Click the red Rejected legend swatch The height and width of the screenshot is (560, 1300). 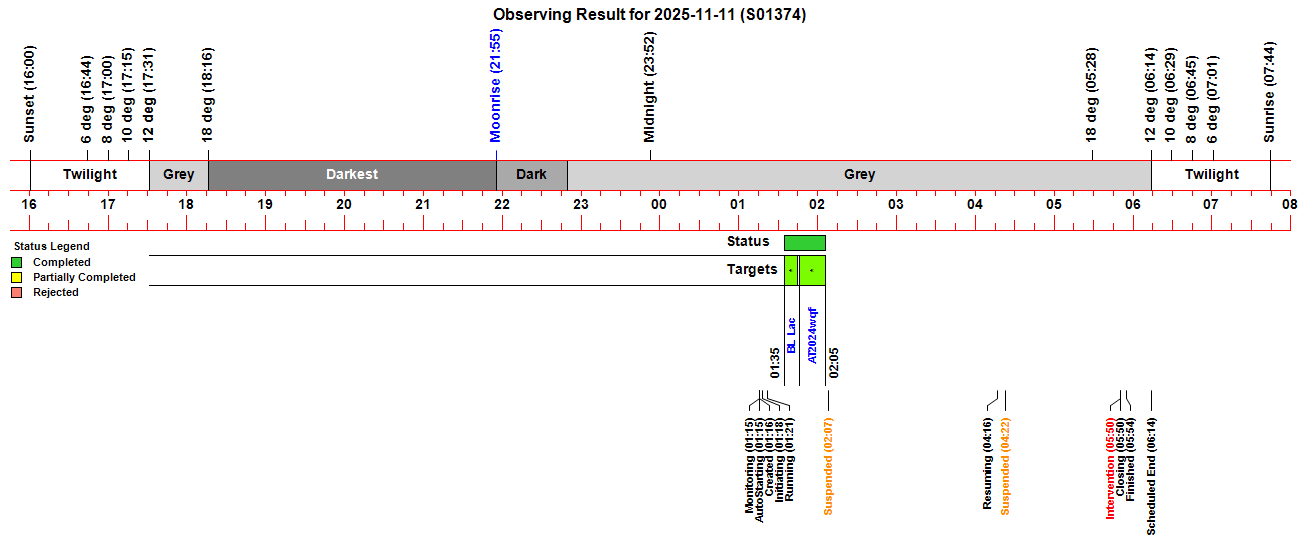click(16, 292)
